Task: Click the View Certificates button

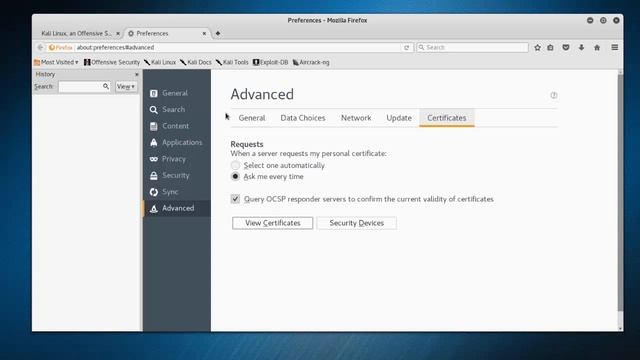Action: [x=273, y=223]
